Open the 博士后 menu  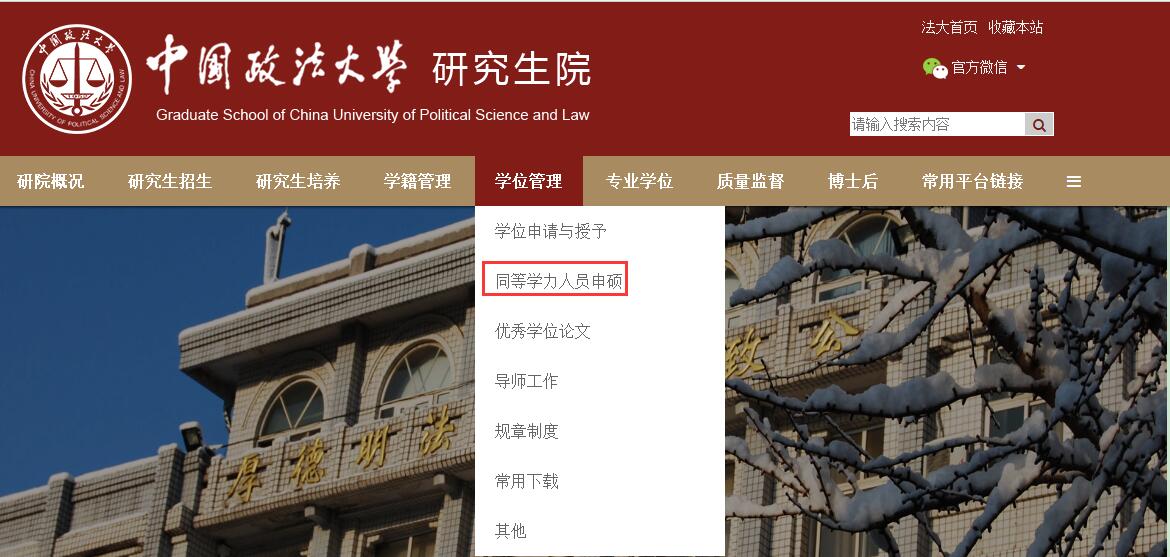(852, 182)
